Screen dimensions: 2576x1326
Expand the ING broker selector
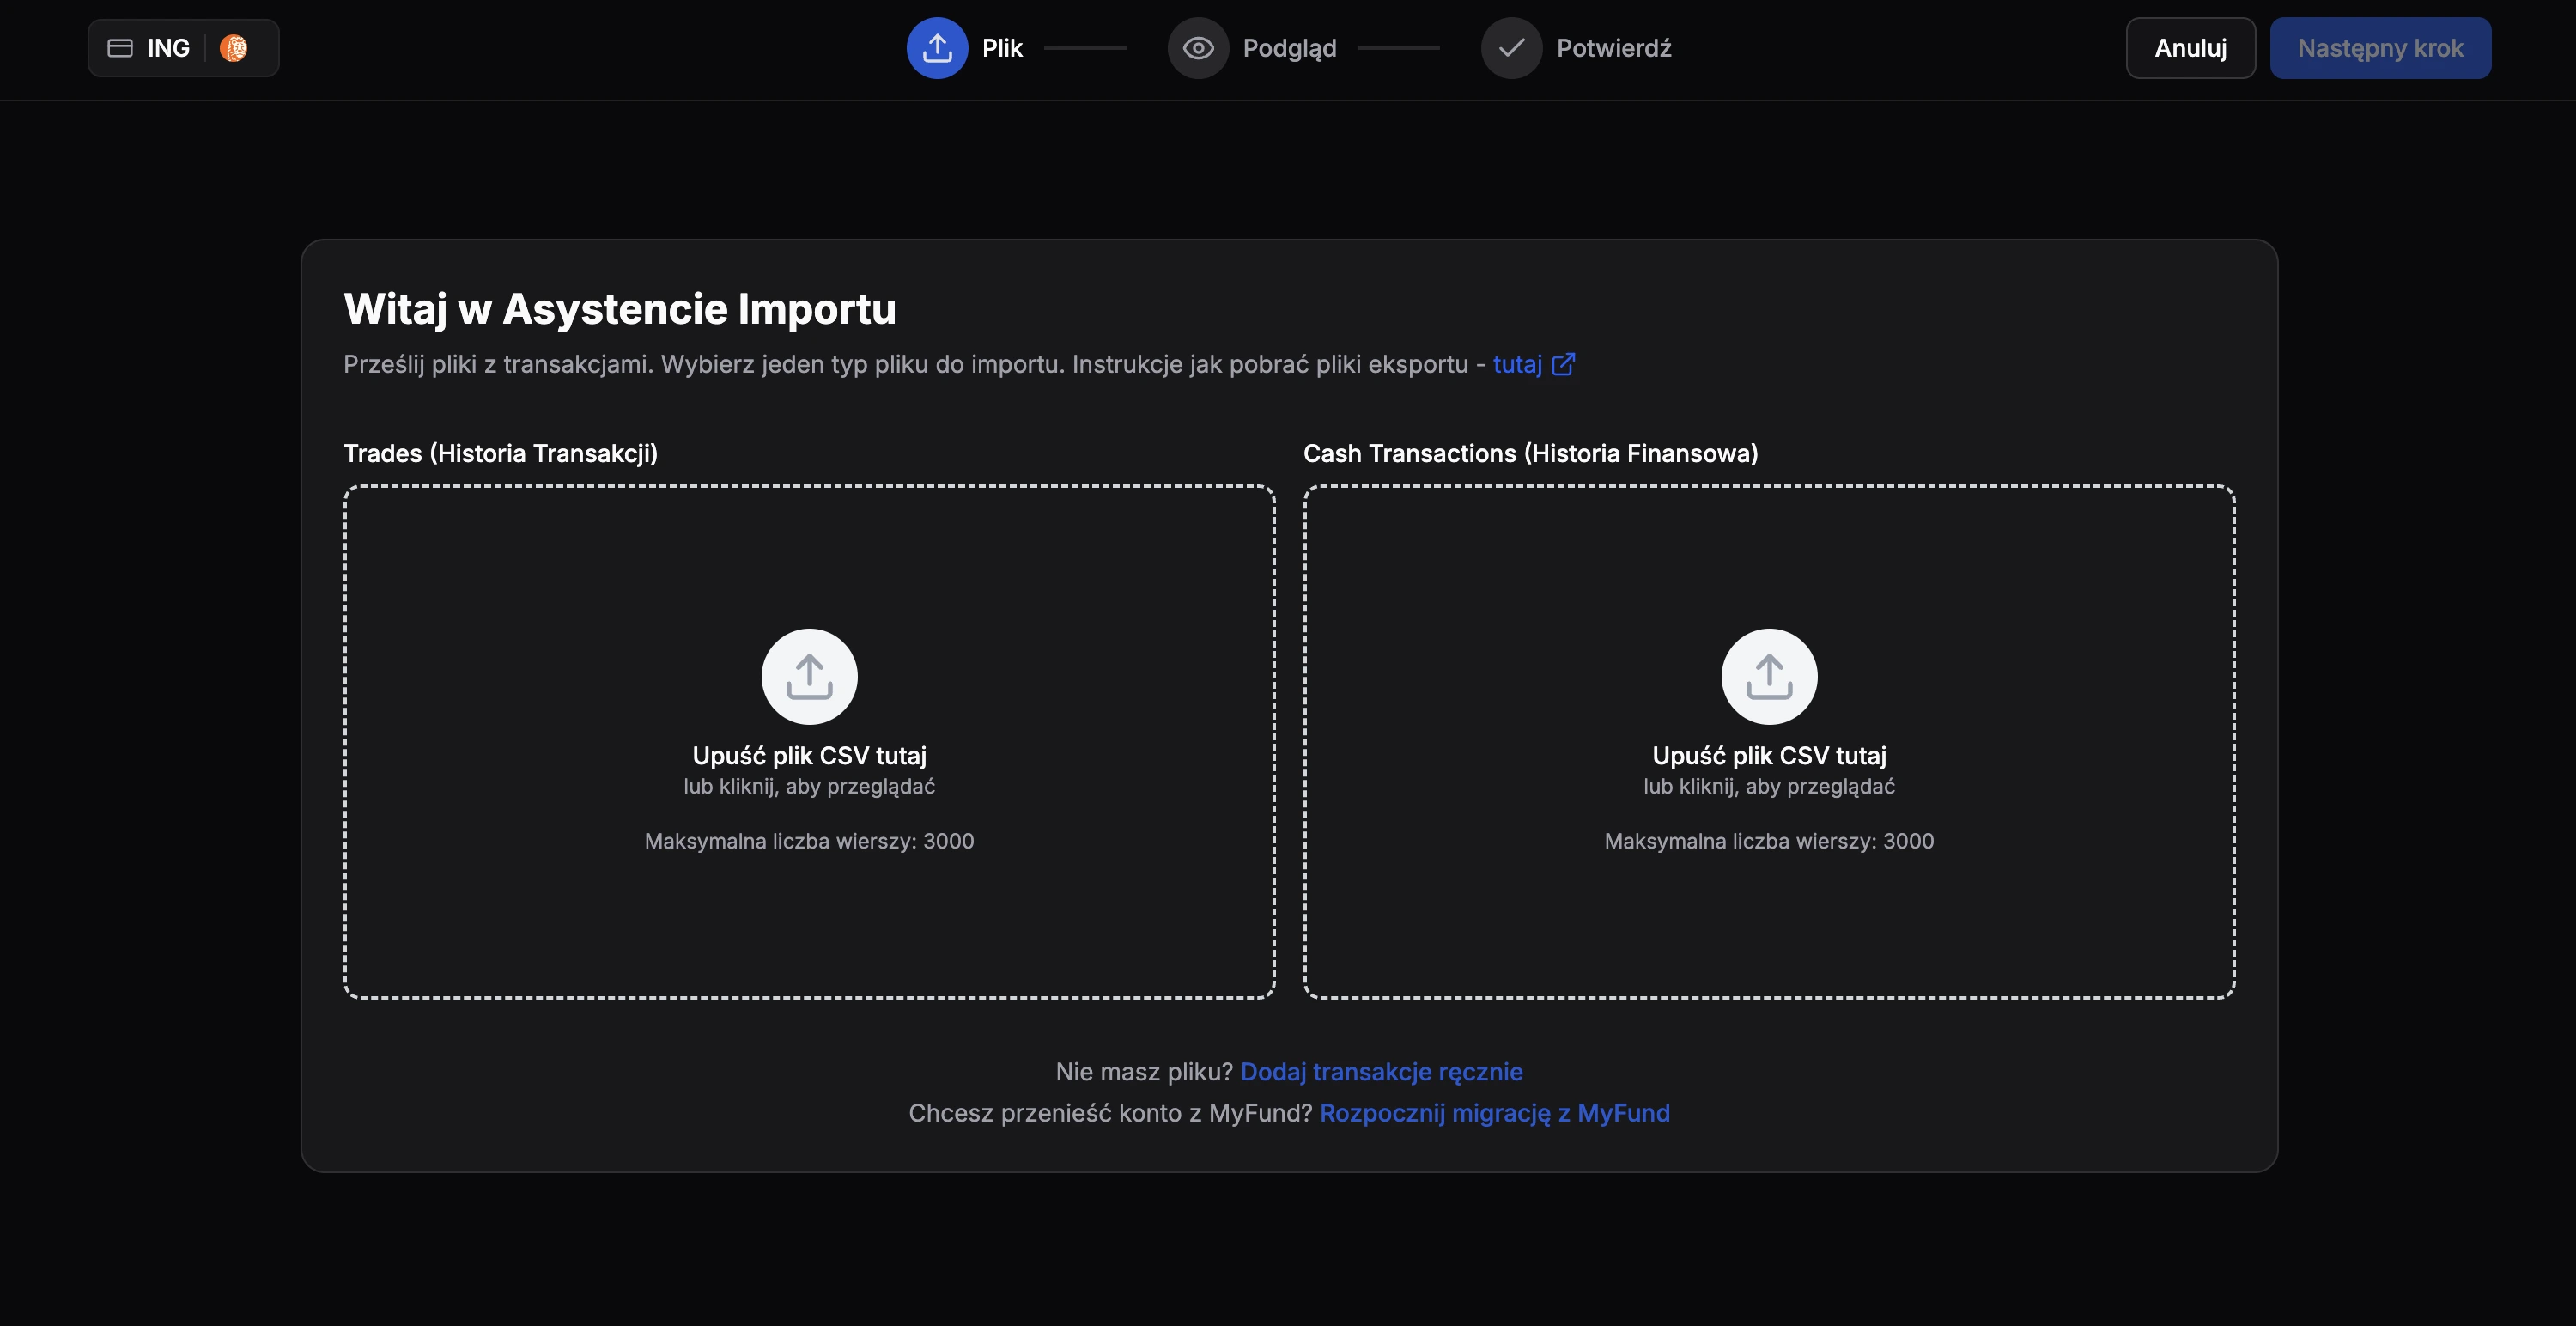pyautogui.click(x=183, y=47)
